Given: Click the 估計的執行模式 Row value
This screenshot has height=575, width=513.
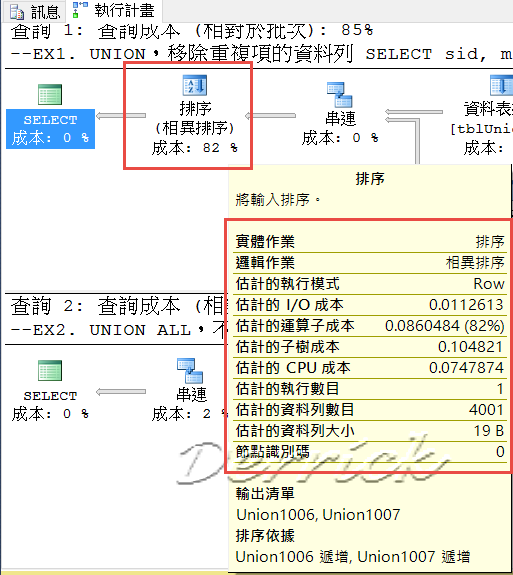Looking at the screenshot, I should pyautogui.click(x=489, y=284).
